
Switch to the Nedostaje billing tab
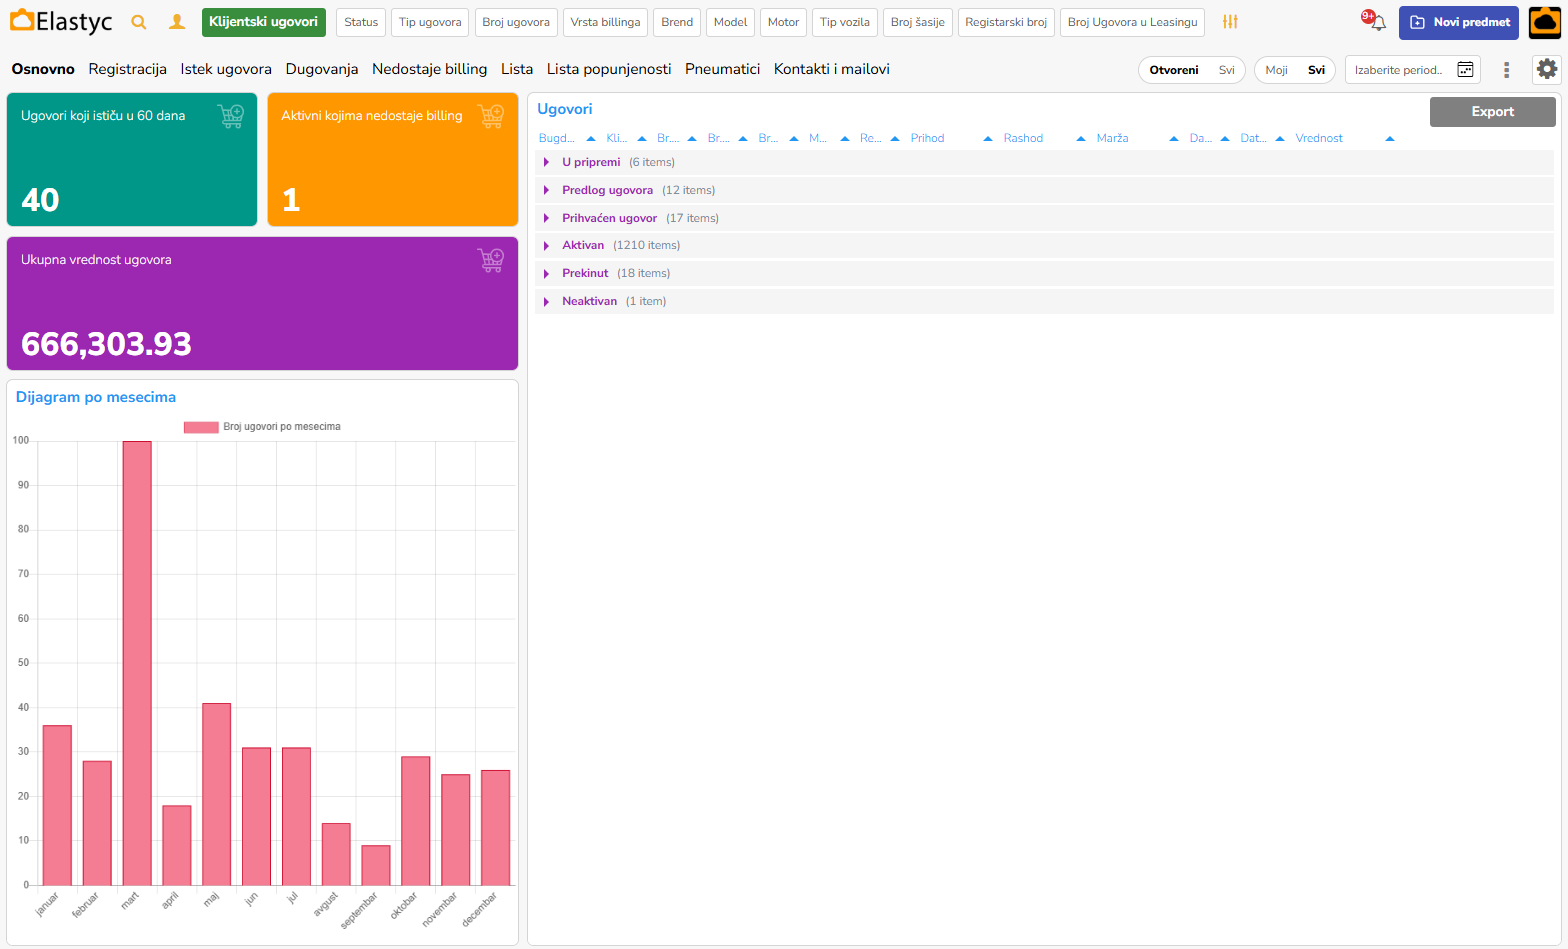point(429,69)
